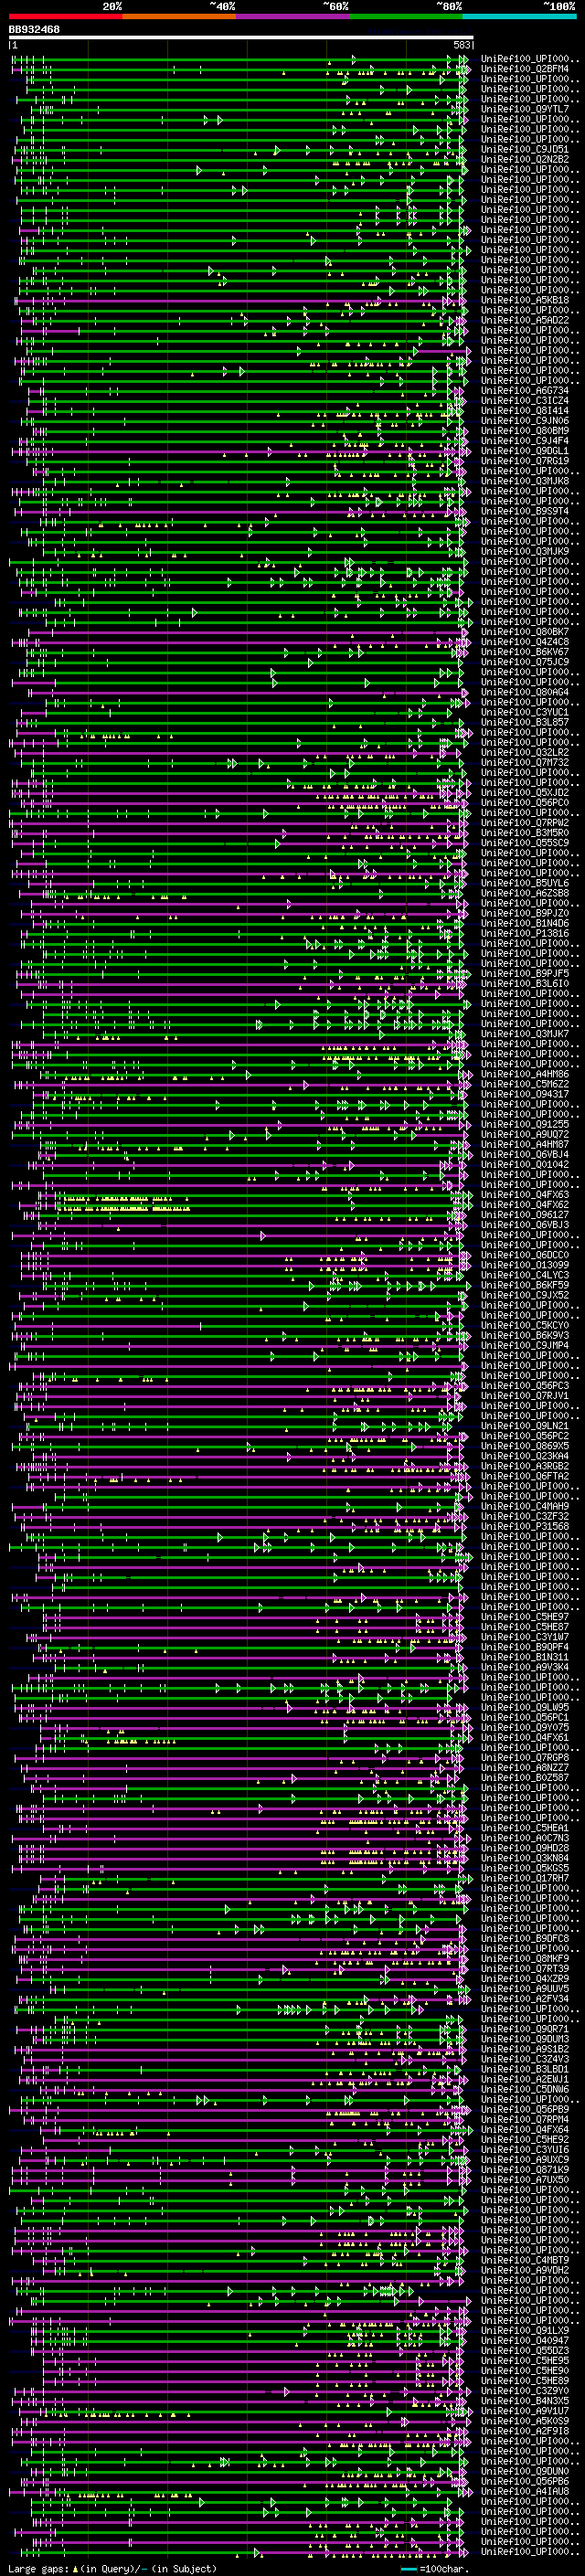This screenshot has height=2576, width=585.
Task: Click hit label UniRef100_Q7RPW2
Action: pos(525,822)
